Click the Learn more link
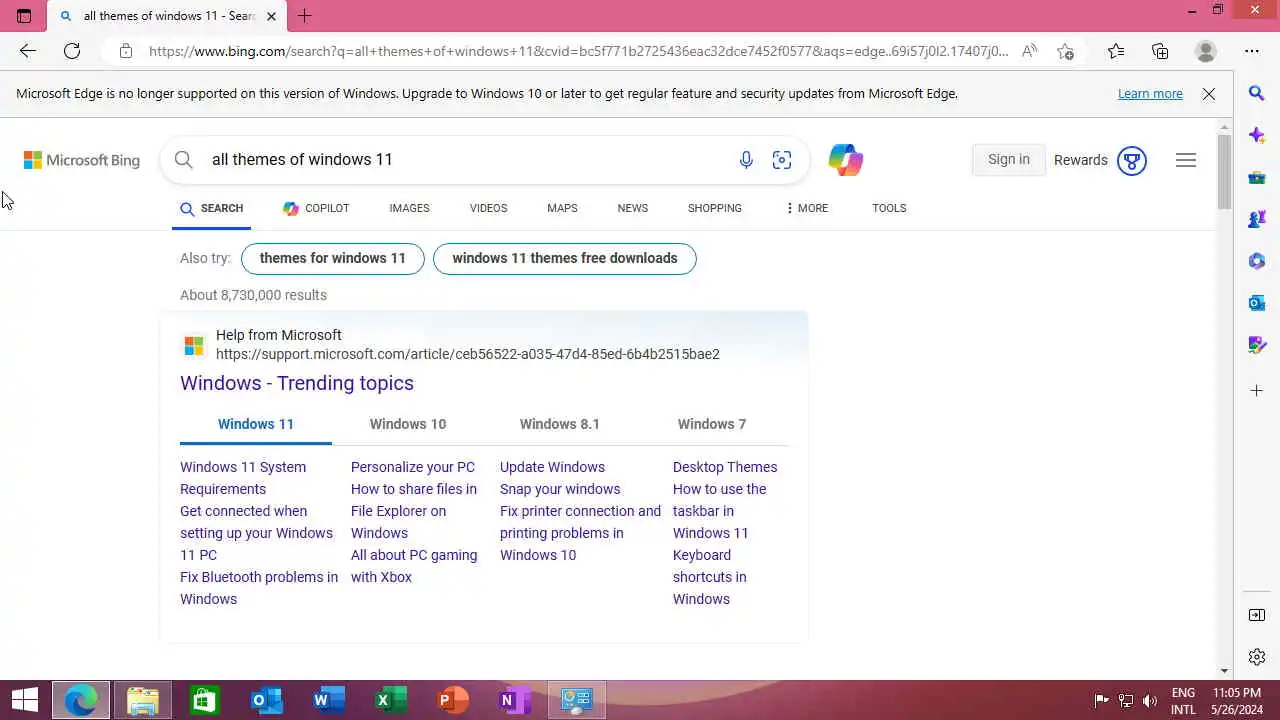Image resolution: width=1280 pixels, height=720 pixels. pos(1150,94)
